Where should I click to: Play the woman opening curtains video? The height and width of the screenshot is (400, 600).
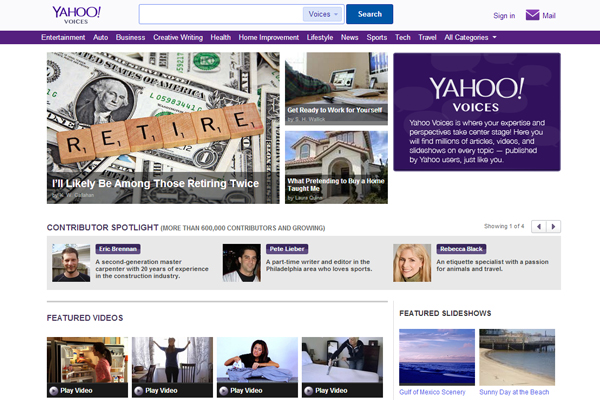pyautogui.click(x=173, y=367)
